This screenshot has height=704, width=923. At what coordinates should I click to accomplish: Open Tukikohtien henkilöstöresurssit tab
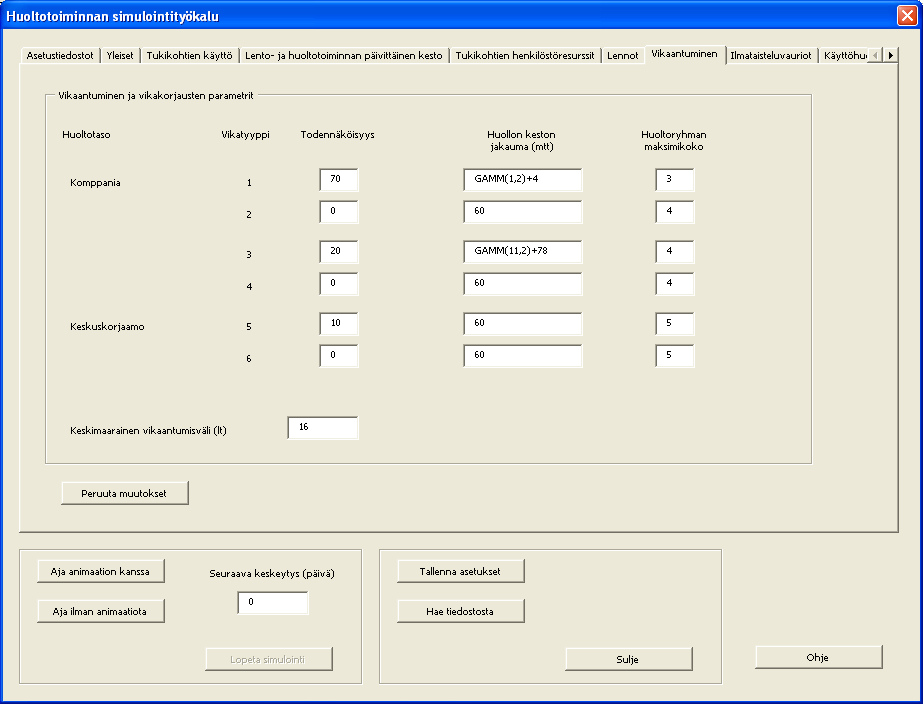(x=525, y=55)
